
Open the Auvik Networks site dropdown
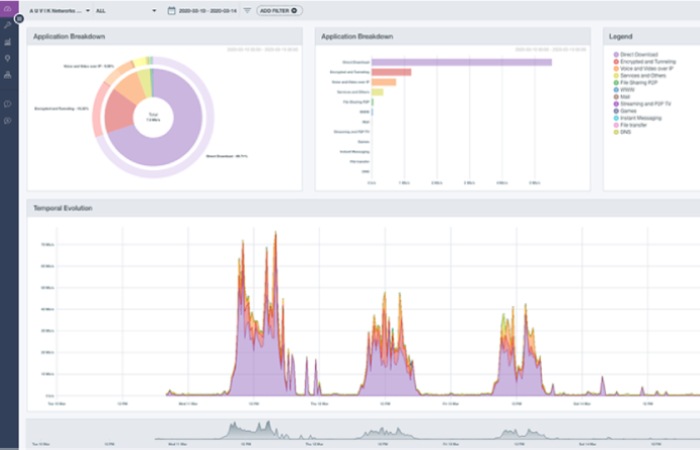click(60, 11)
